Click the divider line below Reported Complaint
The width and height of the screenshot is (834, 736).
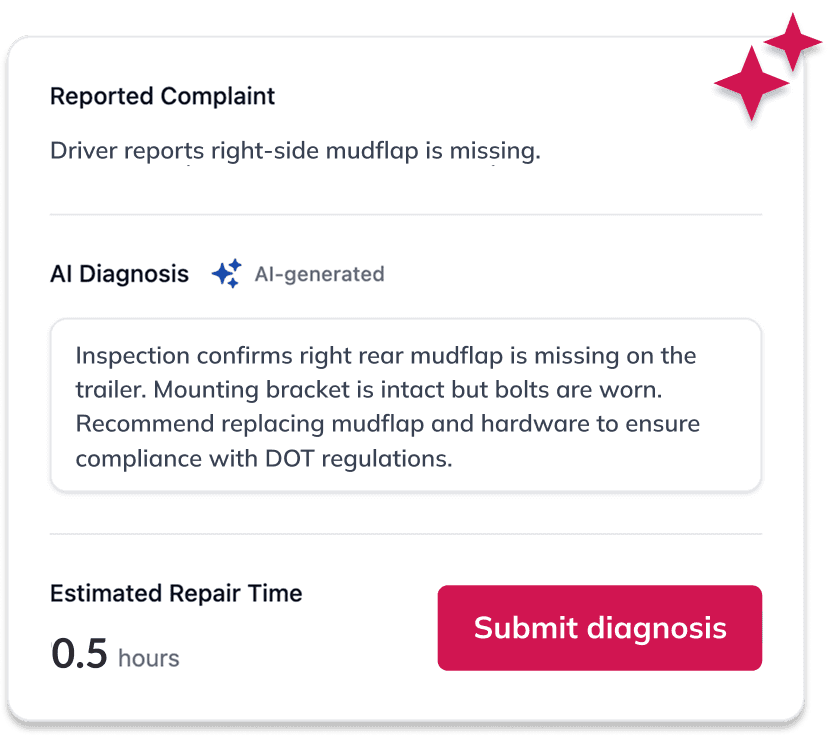406,212
